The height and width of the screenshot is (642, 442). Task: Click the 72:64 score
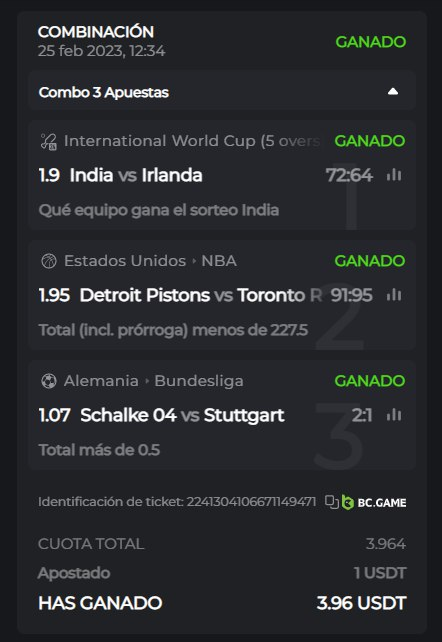coord(349,175)
